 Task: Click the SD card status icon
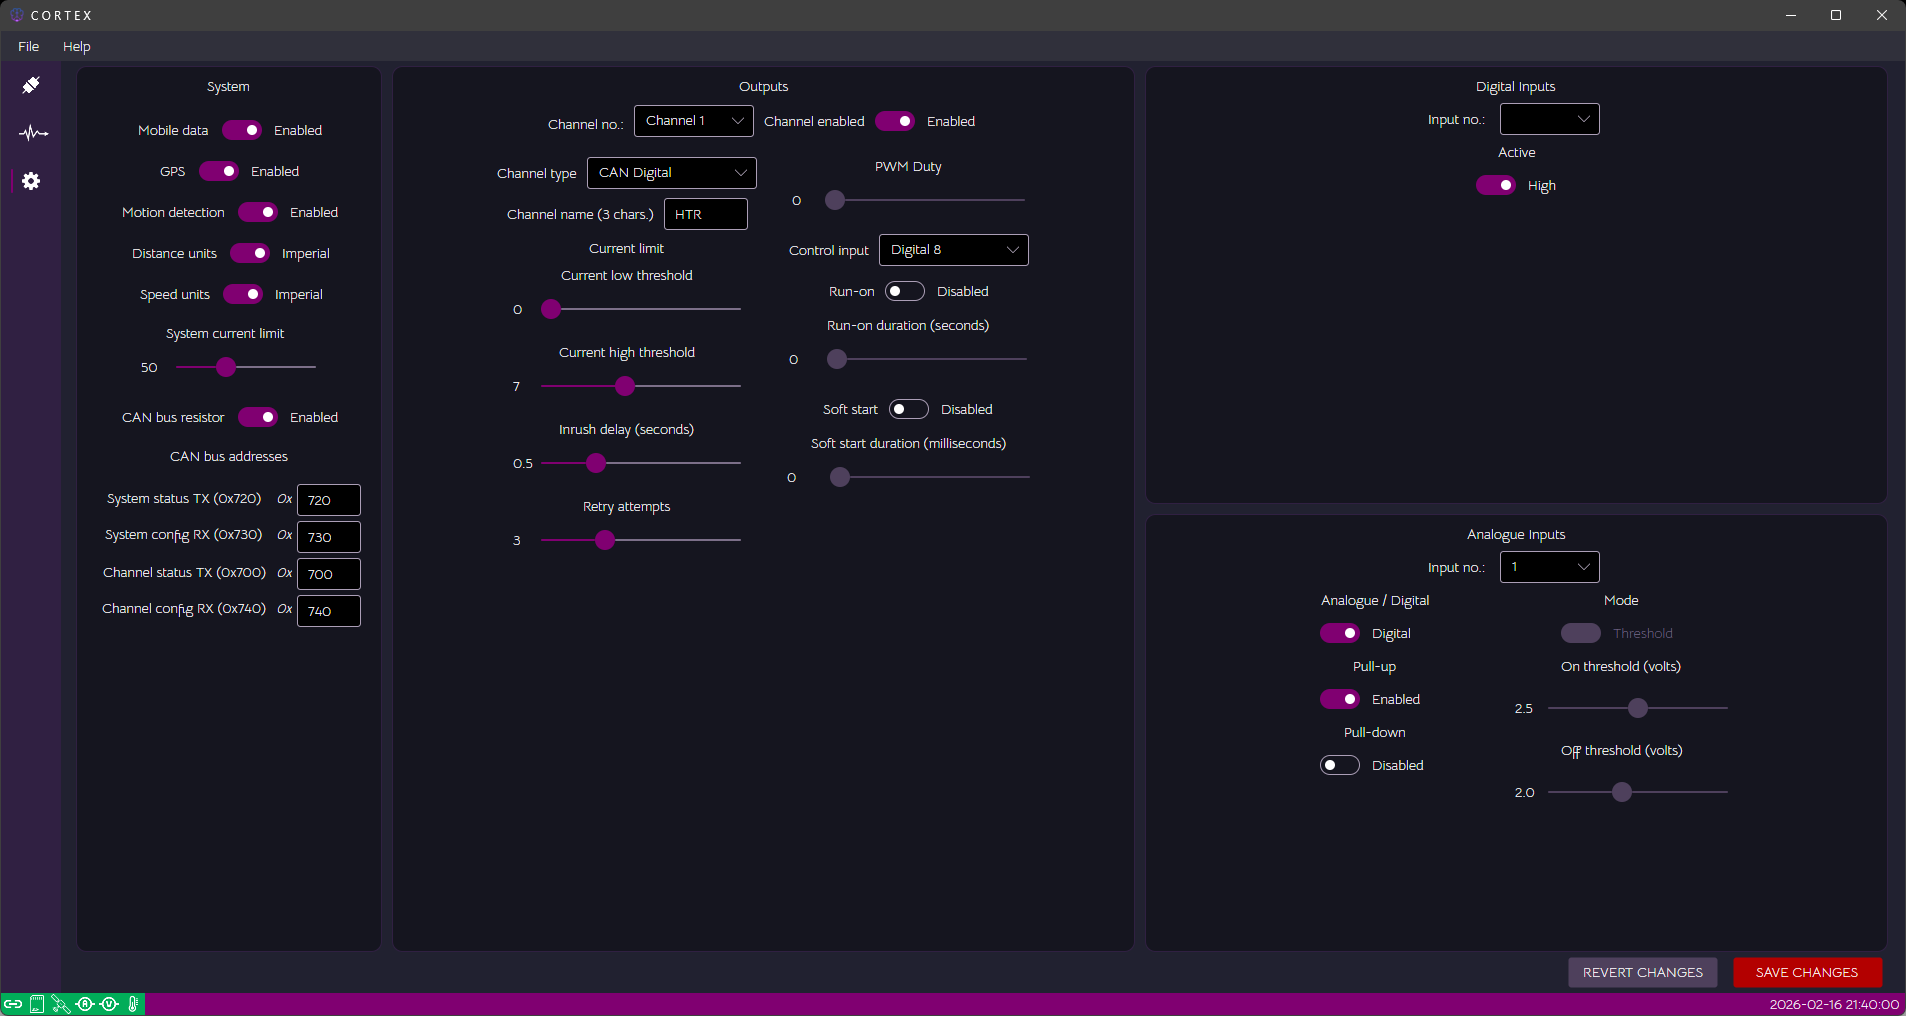point(37,1004)
